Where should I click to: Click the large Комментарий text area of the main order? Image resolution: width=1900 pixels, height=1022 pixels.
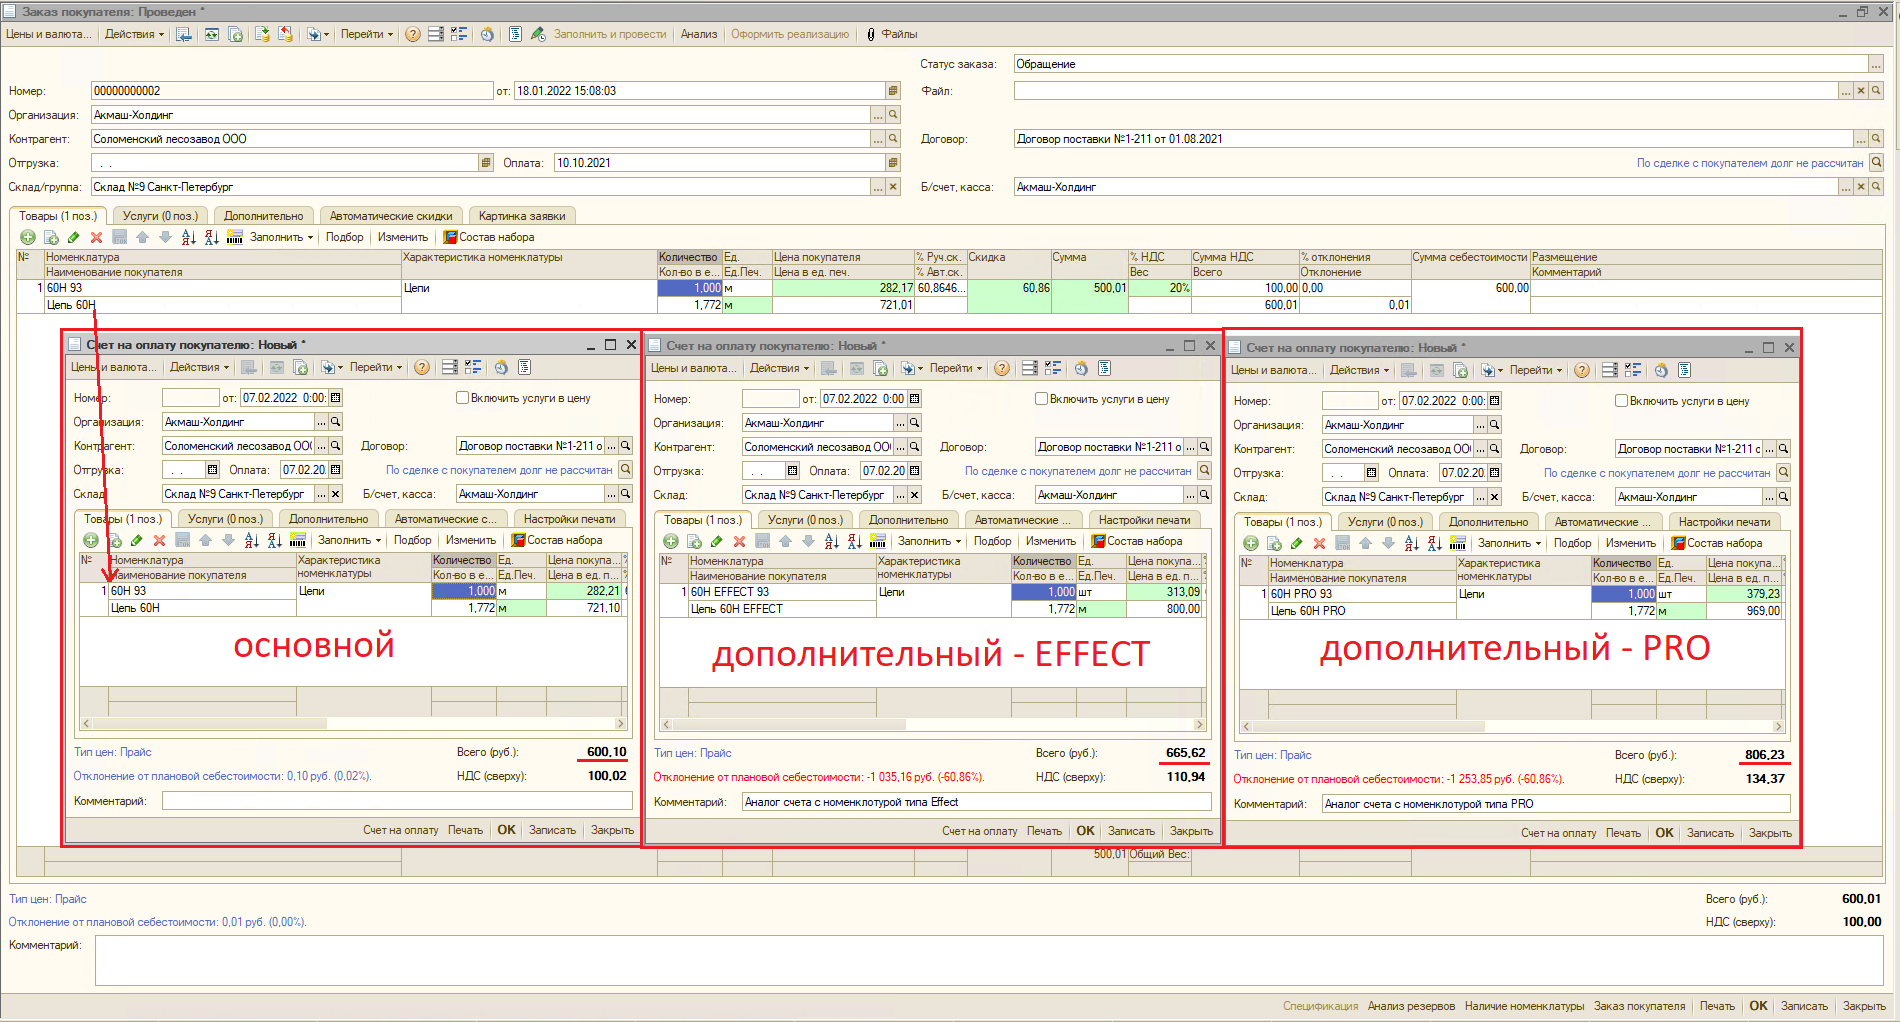[x=989, y=961]
